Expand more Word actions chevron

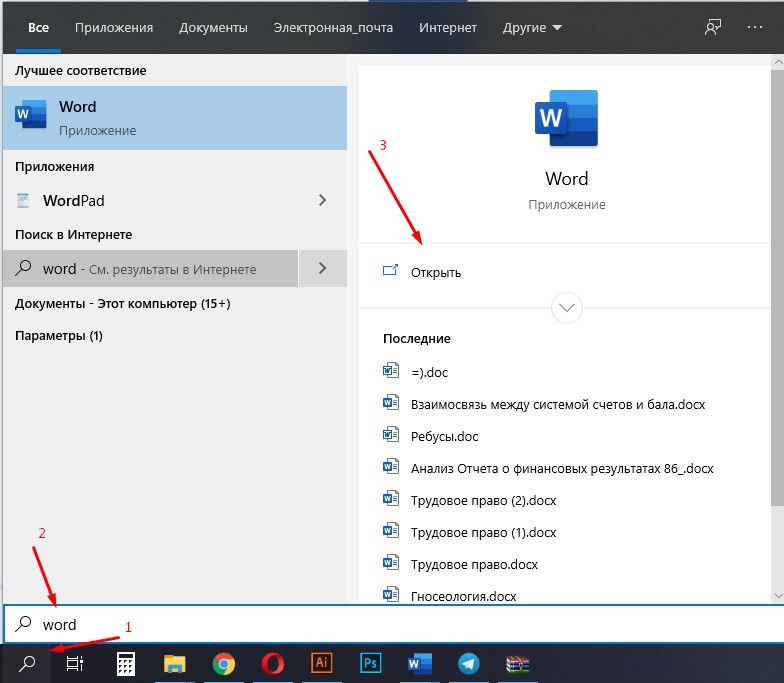click(x=567, y=308)
